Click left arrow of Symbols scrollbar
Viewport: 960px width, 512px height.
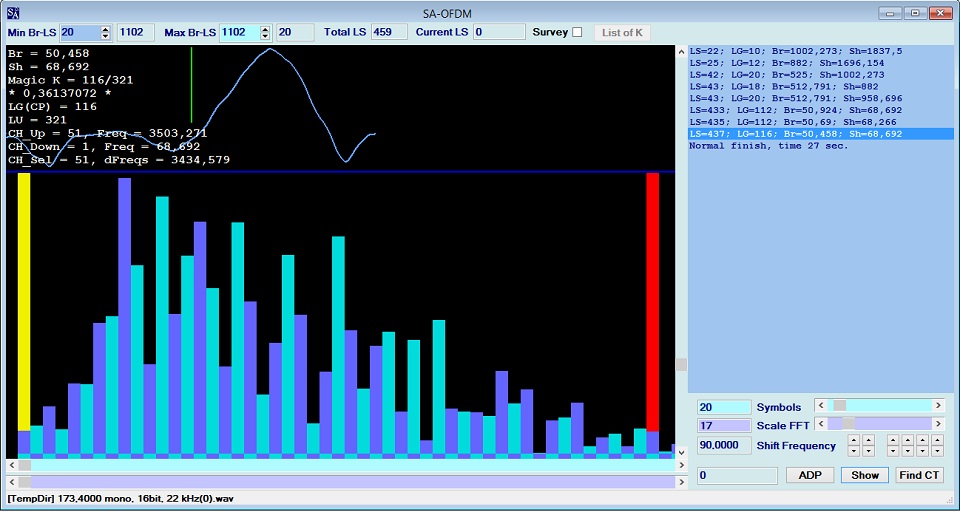821,406
